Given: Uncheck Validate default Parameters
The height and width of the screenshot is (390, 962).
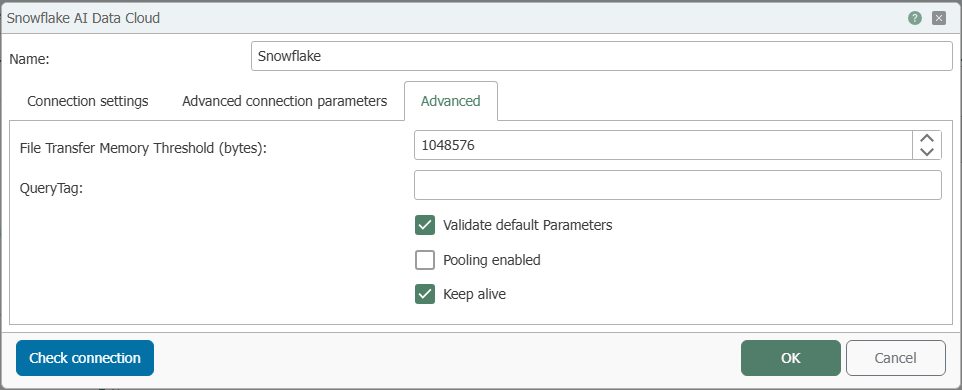Looking at the screenshot, I should [x=425, y=225].
